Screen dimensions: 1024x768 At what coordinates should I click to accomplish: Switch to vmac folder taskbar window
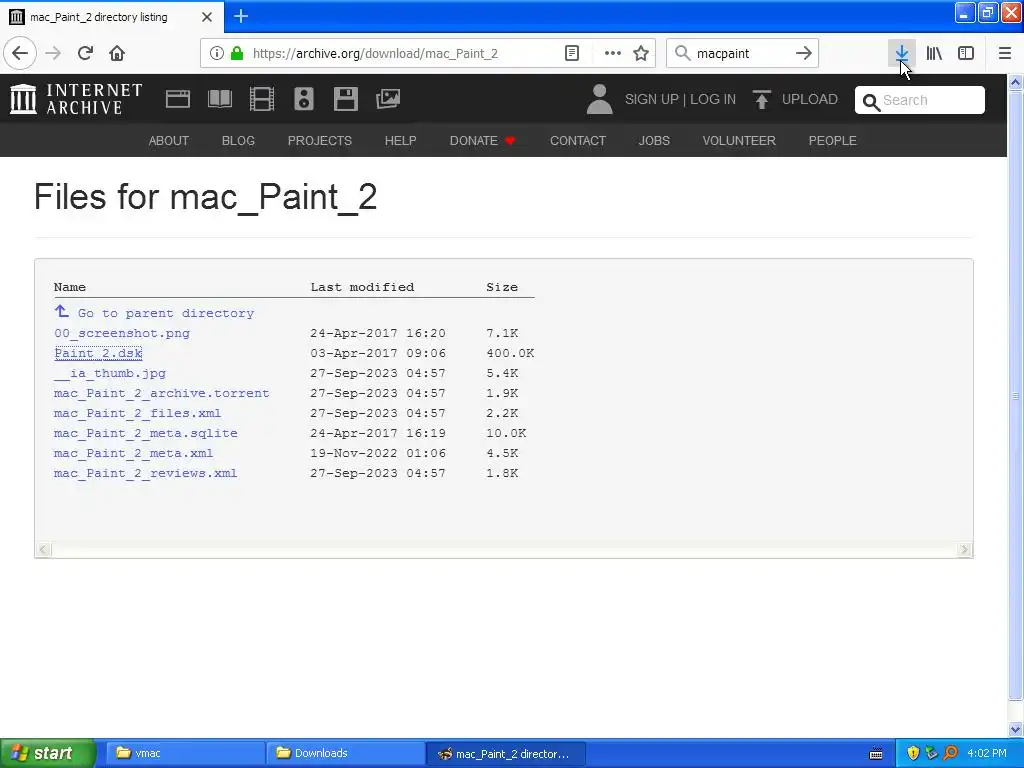click(x=184, y=753)
